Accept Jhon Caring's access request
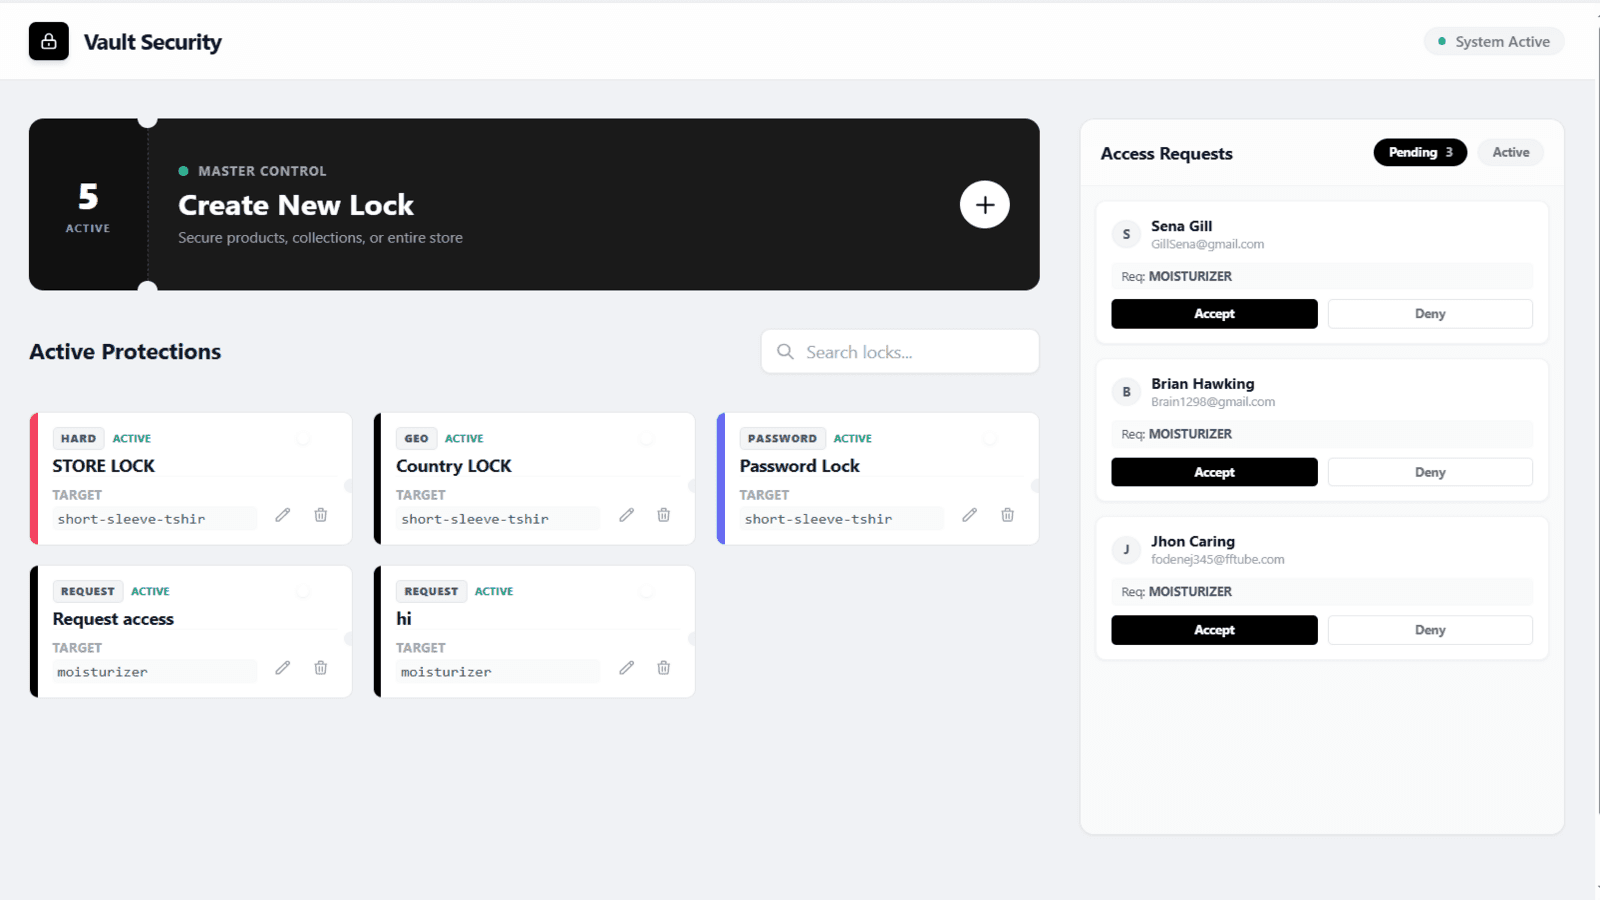 [x=1214, y=630]
